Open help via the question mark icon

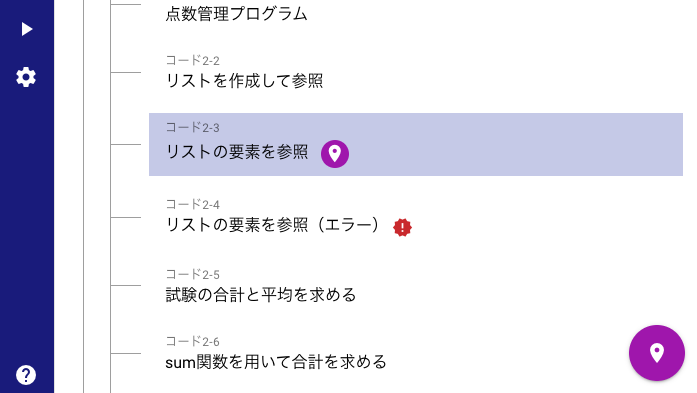click(26, 375)
